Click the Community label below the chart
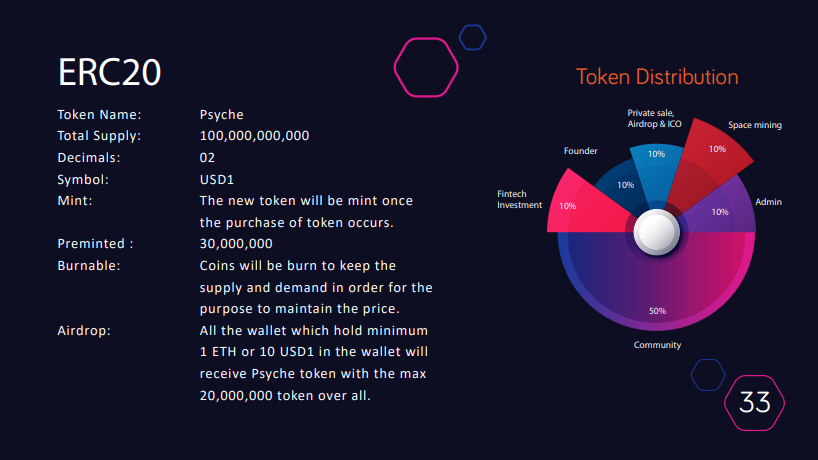The width and height of the screenshot is (818, 460). pos(657,345)
